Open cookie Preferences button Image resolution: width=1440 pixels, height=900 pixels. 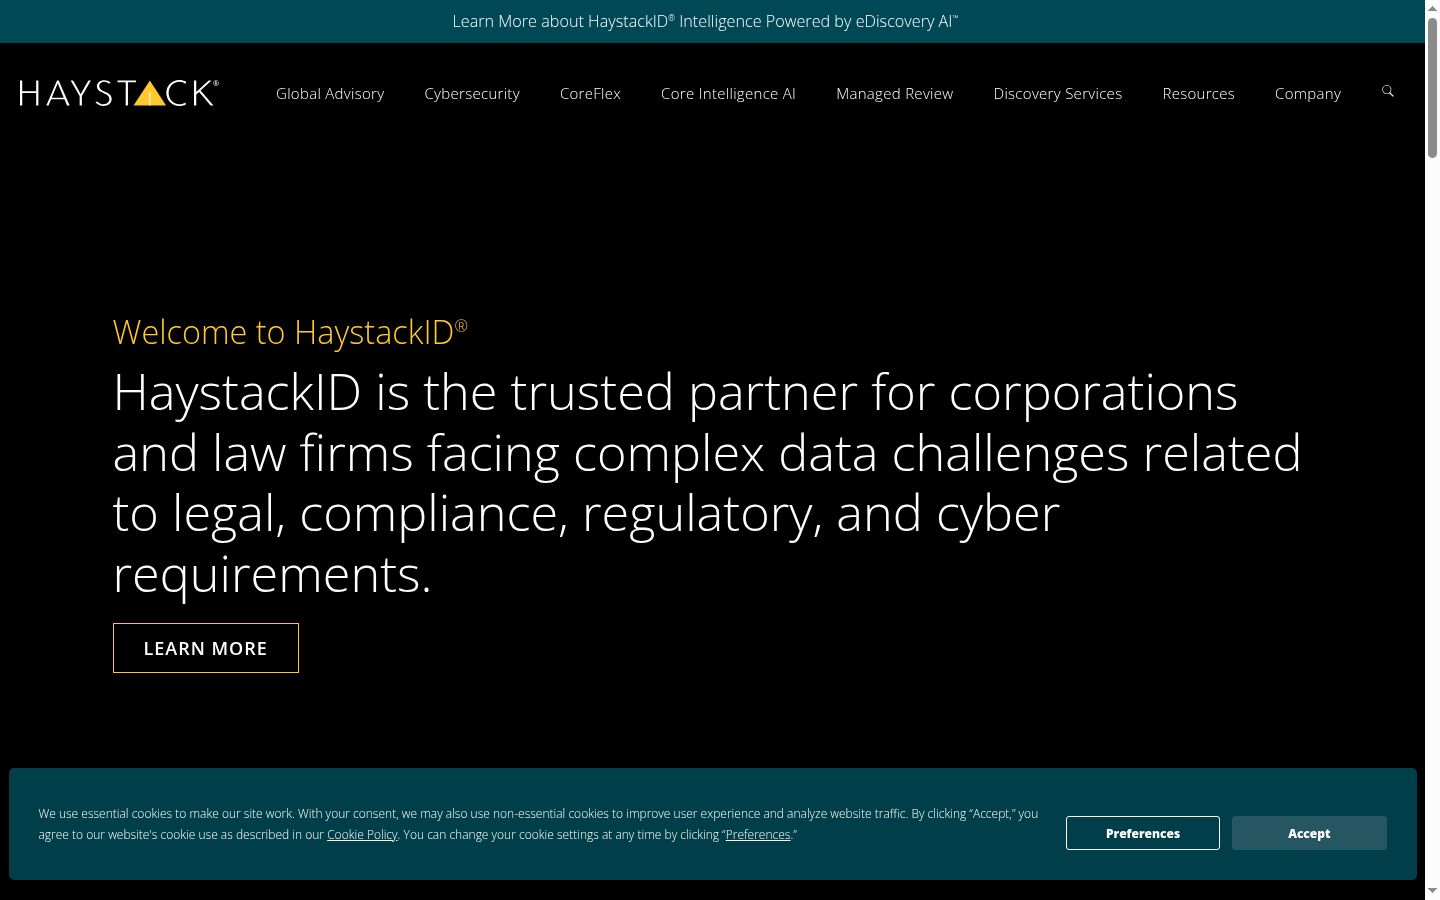tap(1143, 833)
